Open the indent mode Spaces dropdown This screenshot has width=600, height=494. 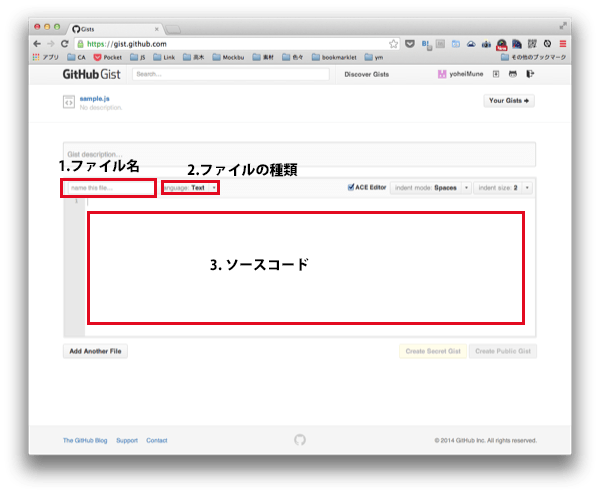(431, 187)
